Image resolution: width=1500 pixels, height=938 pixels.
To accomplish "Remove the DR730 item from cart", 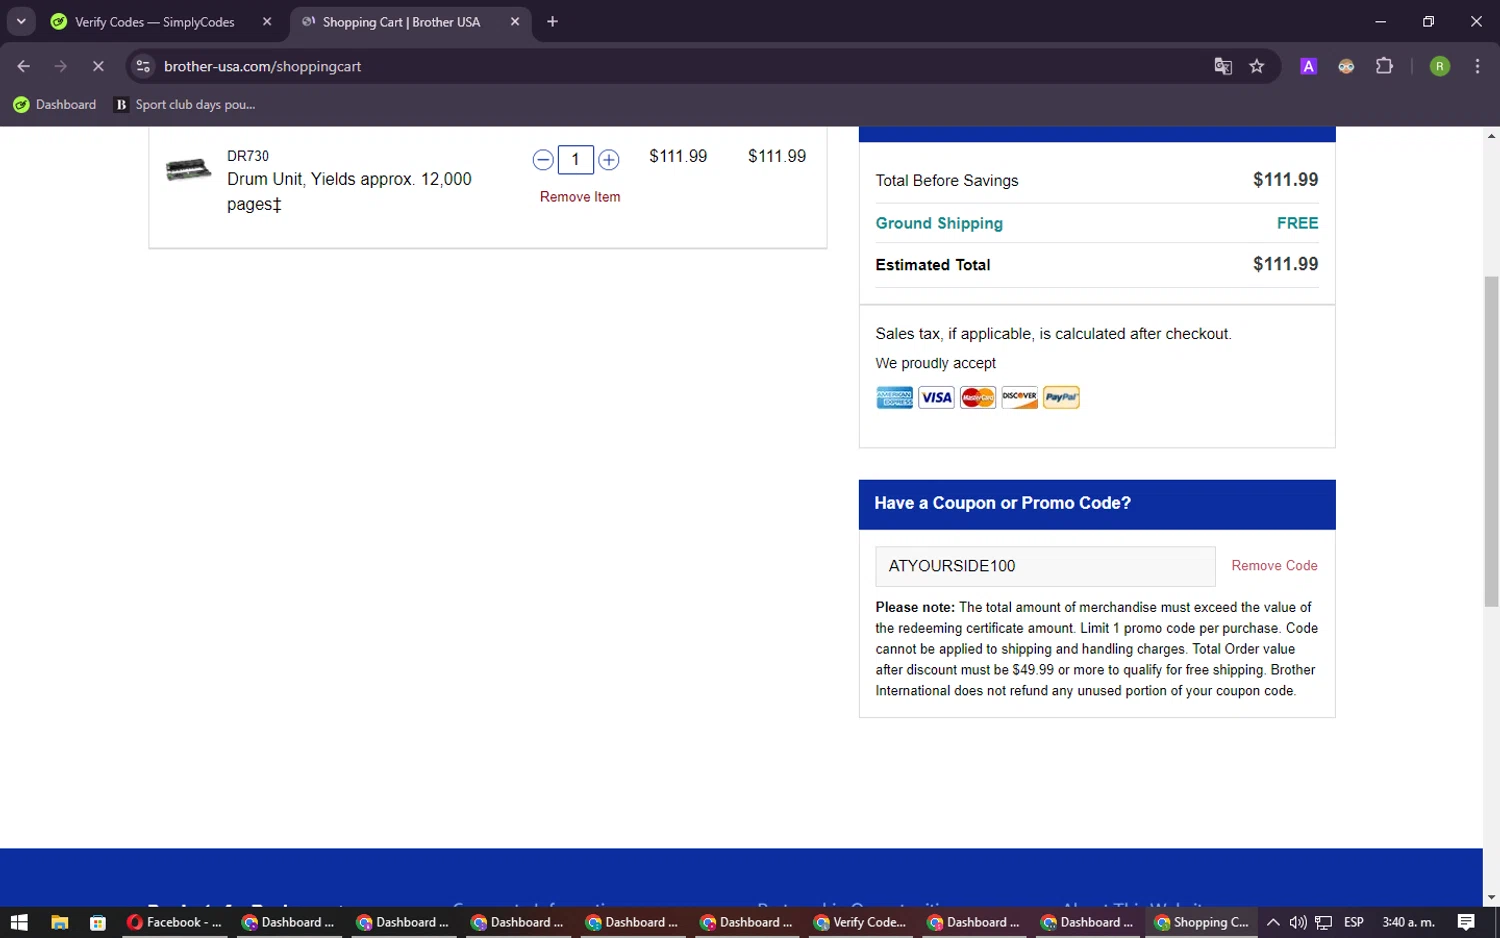I will [580, 197].
